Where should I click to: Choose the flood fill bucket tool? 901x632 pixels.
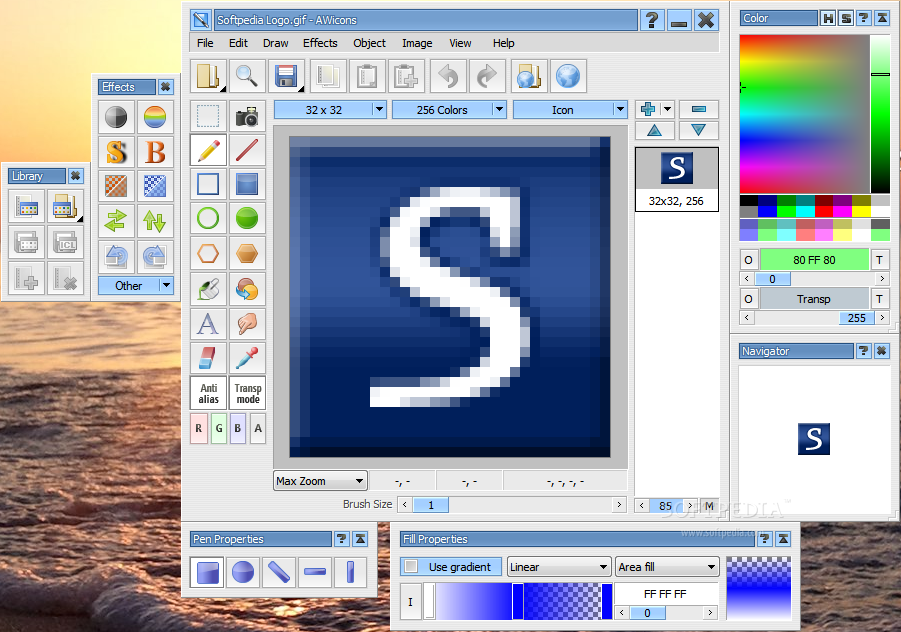(208, 289)
